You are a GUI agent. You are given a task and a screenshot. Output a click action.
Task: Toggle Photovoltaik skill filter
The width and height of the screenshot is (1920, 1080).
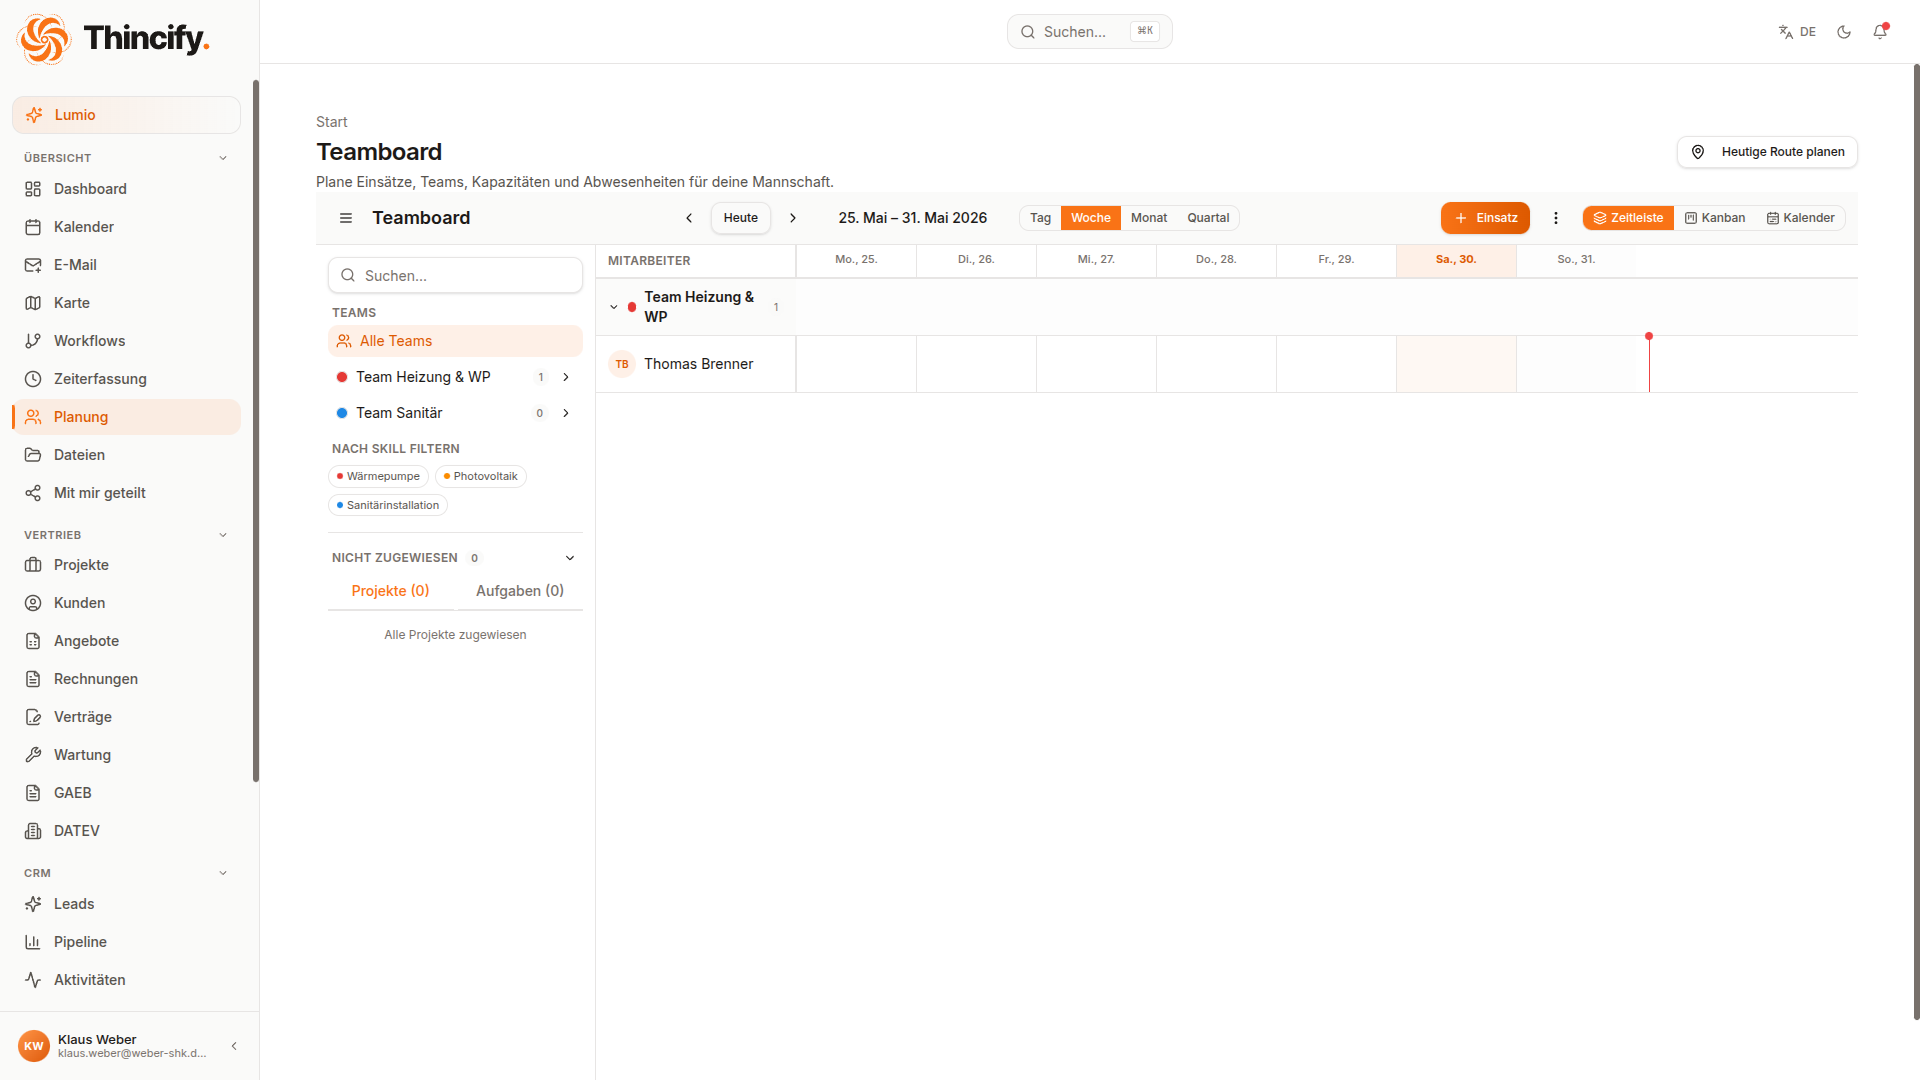point(481,476)
